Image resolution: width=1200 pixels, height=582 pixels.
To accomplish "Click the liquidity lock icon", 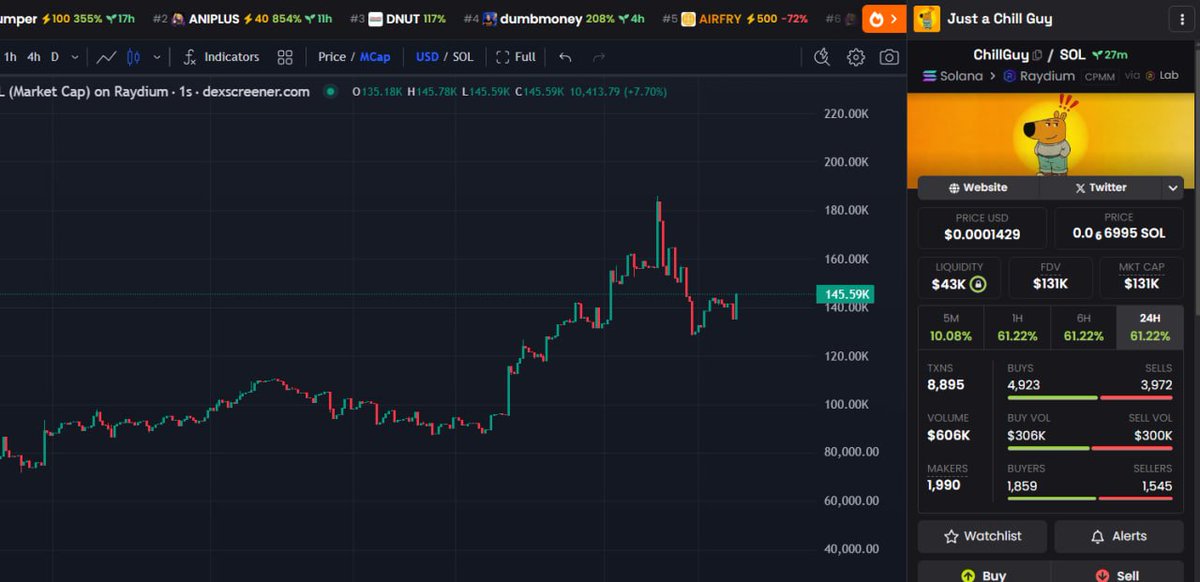I will (x=979, y=285).
